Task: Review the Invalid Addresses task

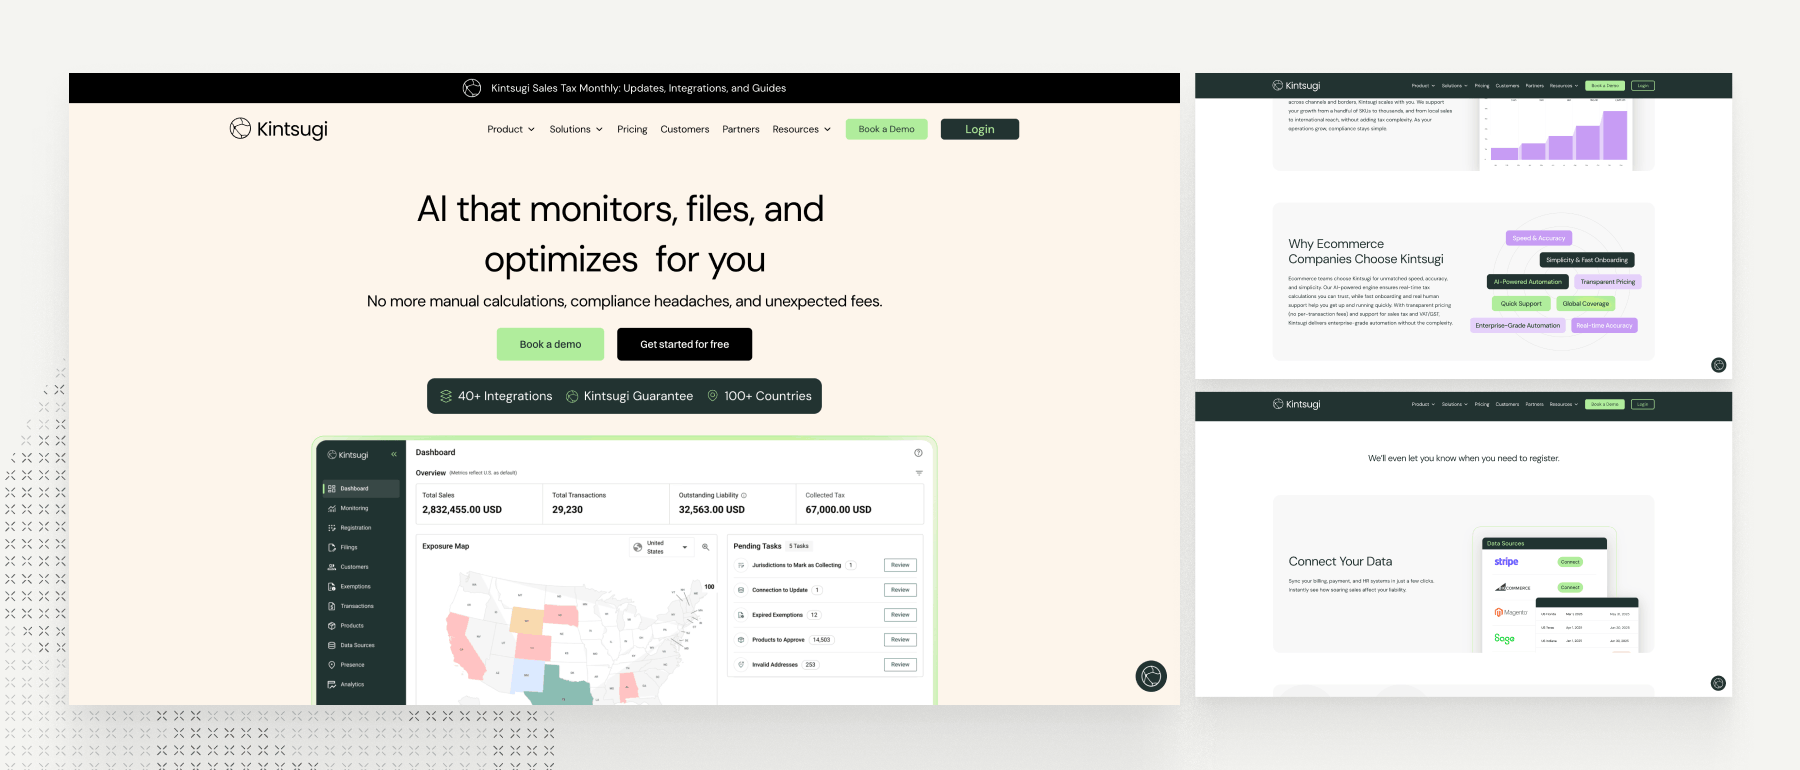Action: (x=901, y=665)
